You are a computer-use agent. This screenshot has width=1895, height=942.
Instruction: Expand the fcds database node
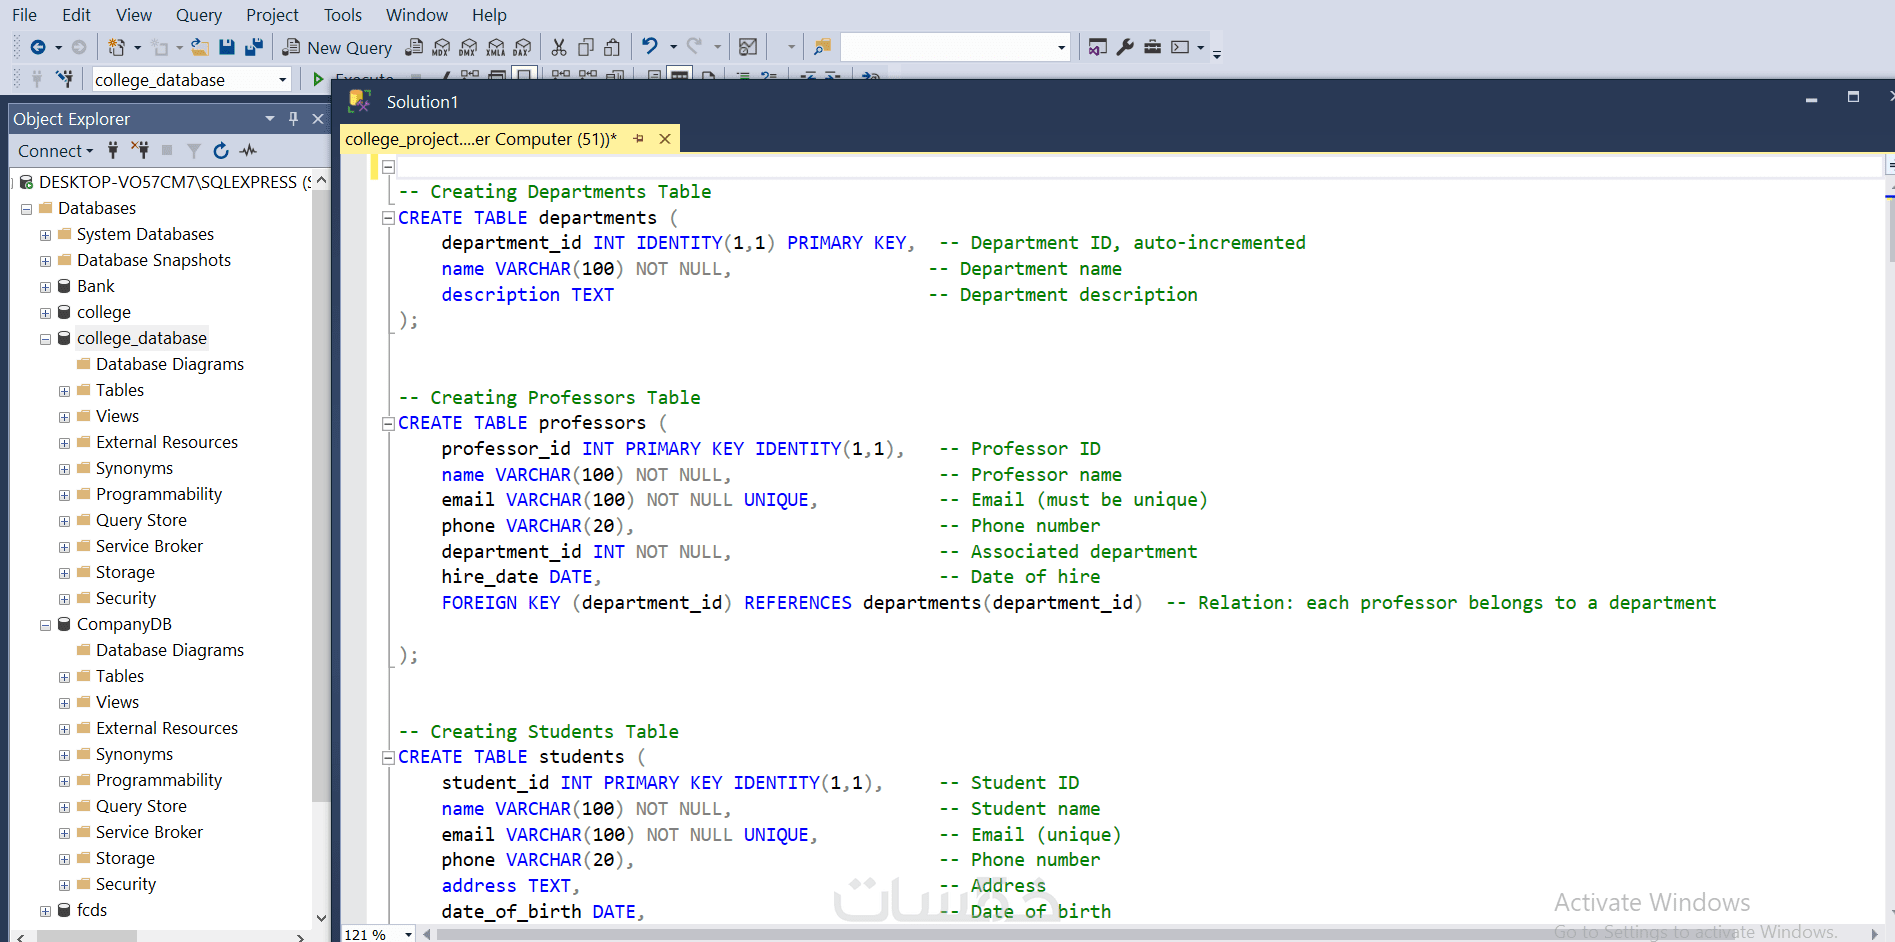[x=45, y=911]
